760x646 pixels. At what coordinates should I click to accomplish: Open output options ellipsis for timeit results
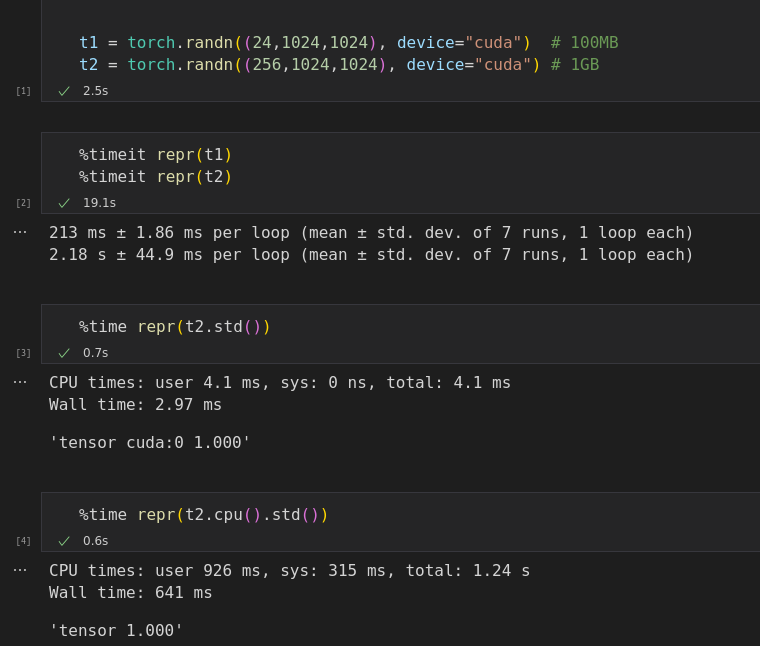click(20, 232)
